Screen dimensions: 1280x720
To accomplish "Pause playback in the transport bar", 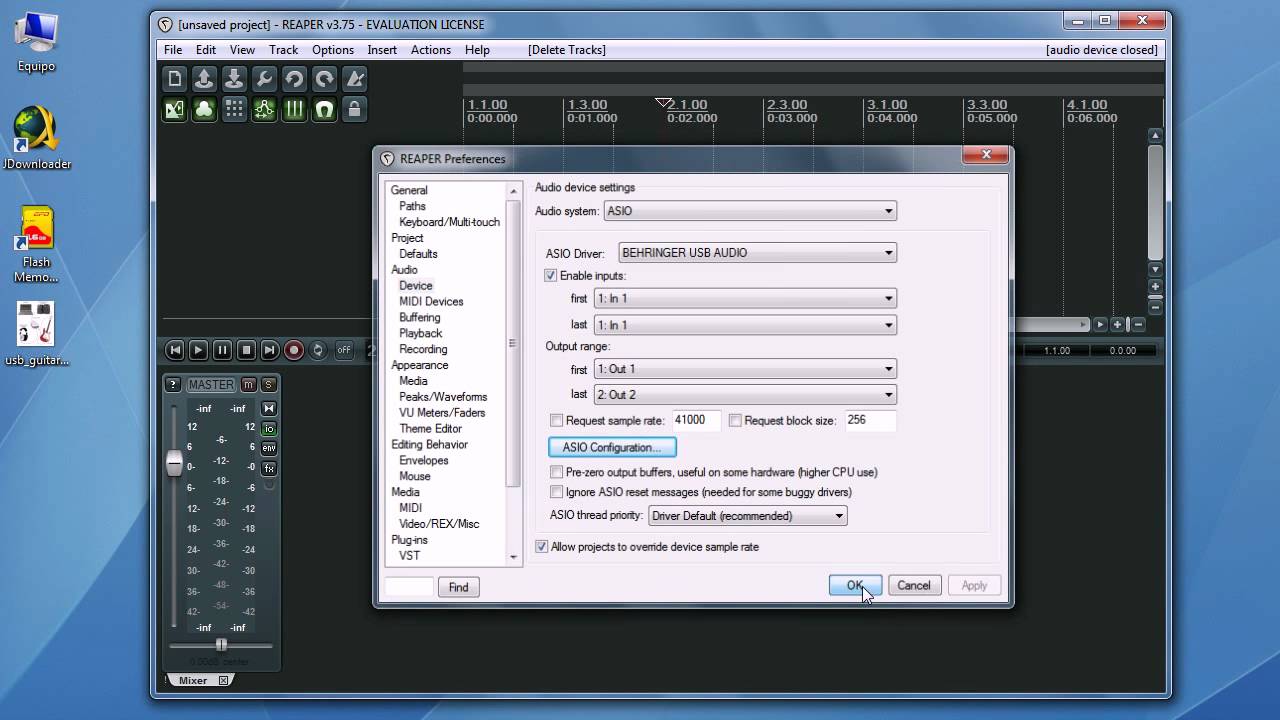I will pyautogui.click(x=222, y=350).
